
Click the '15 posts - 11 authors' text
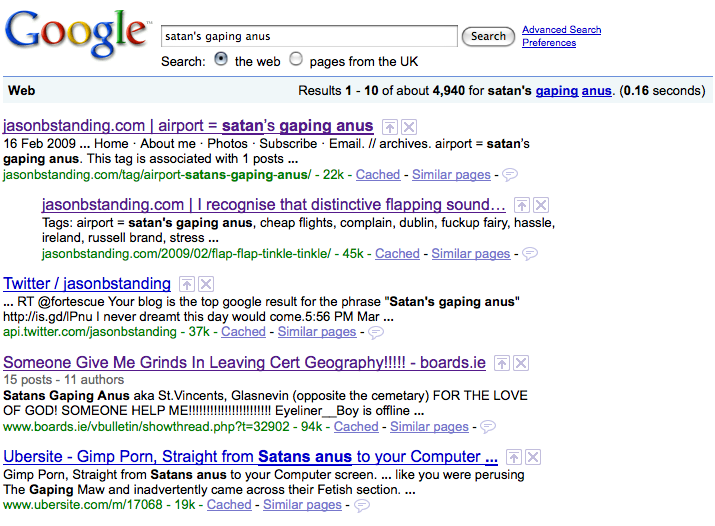[x=64, y=380]
